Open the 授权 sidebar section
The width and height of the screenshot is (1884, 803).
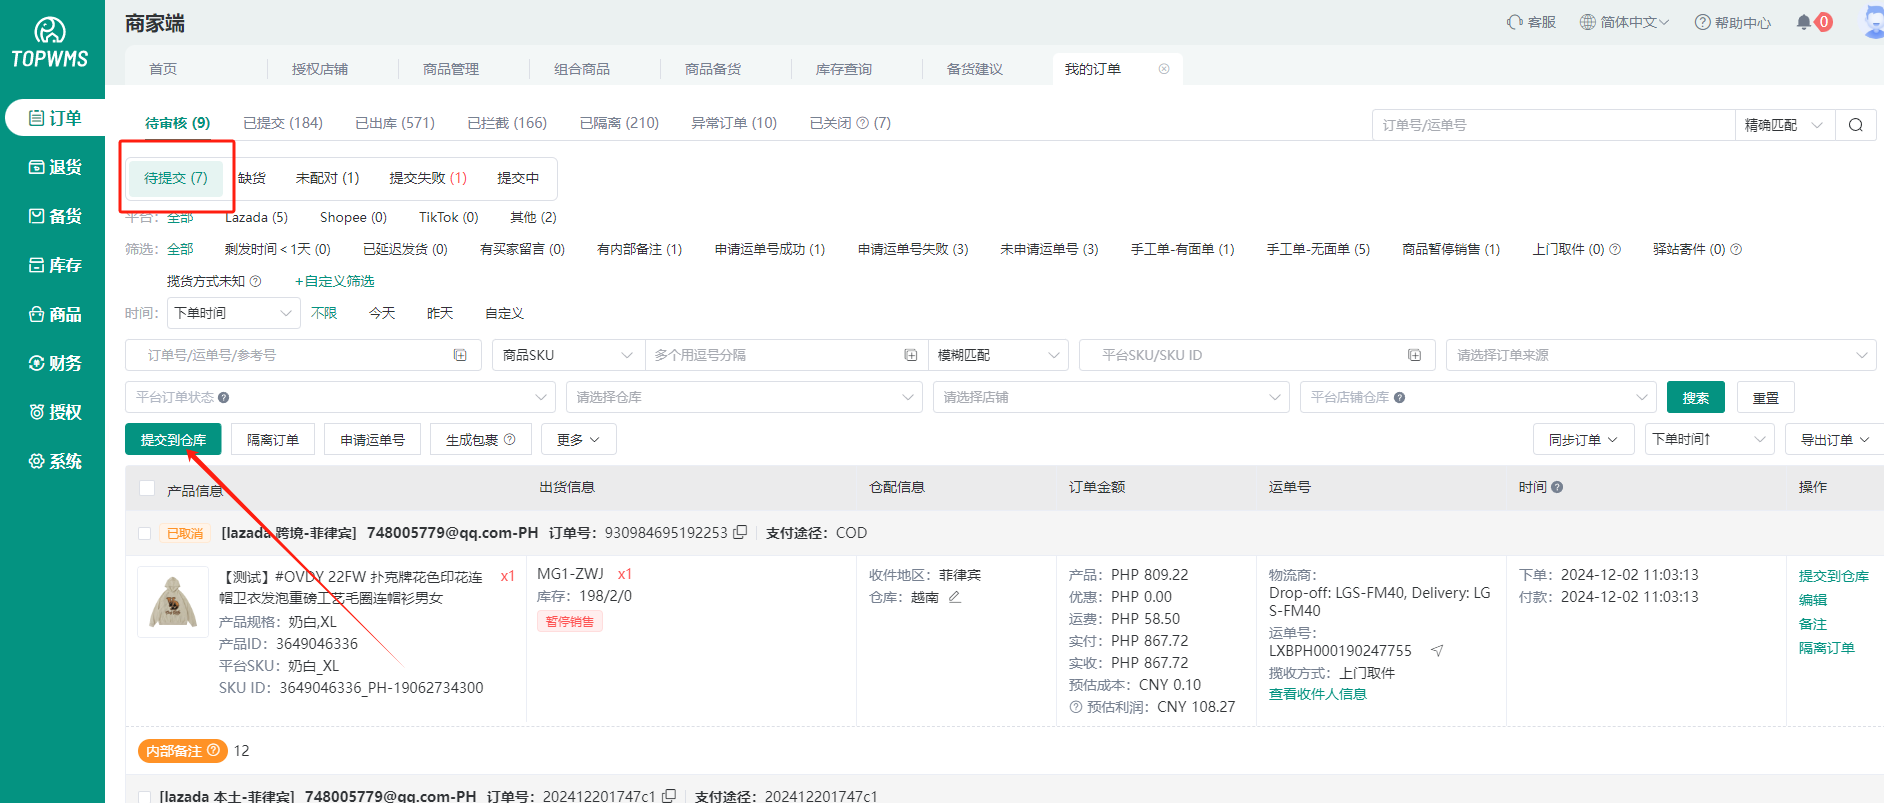coord(55,412)
